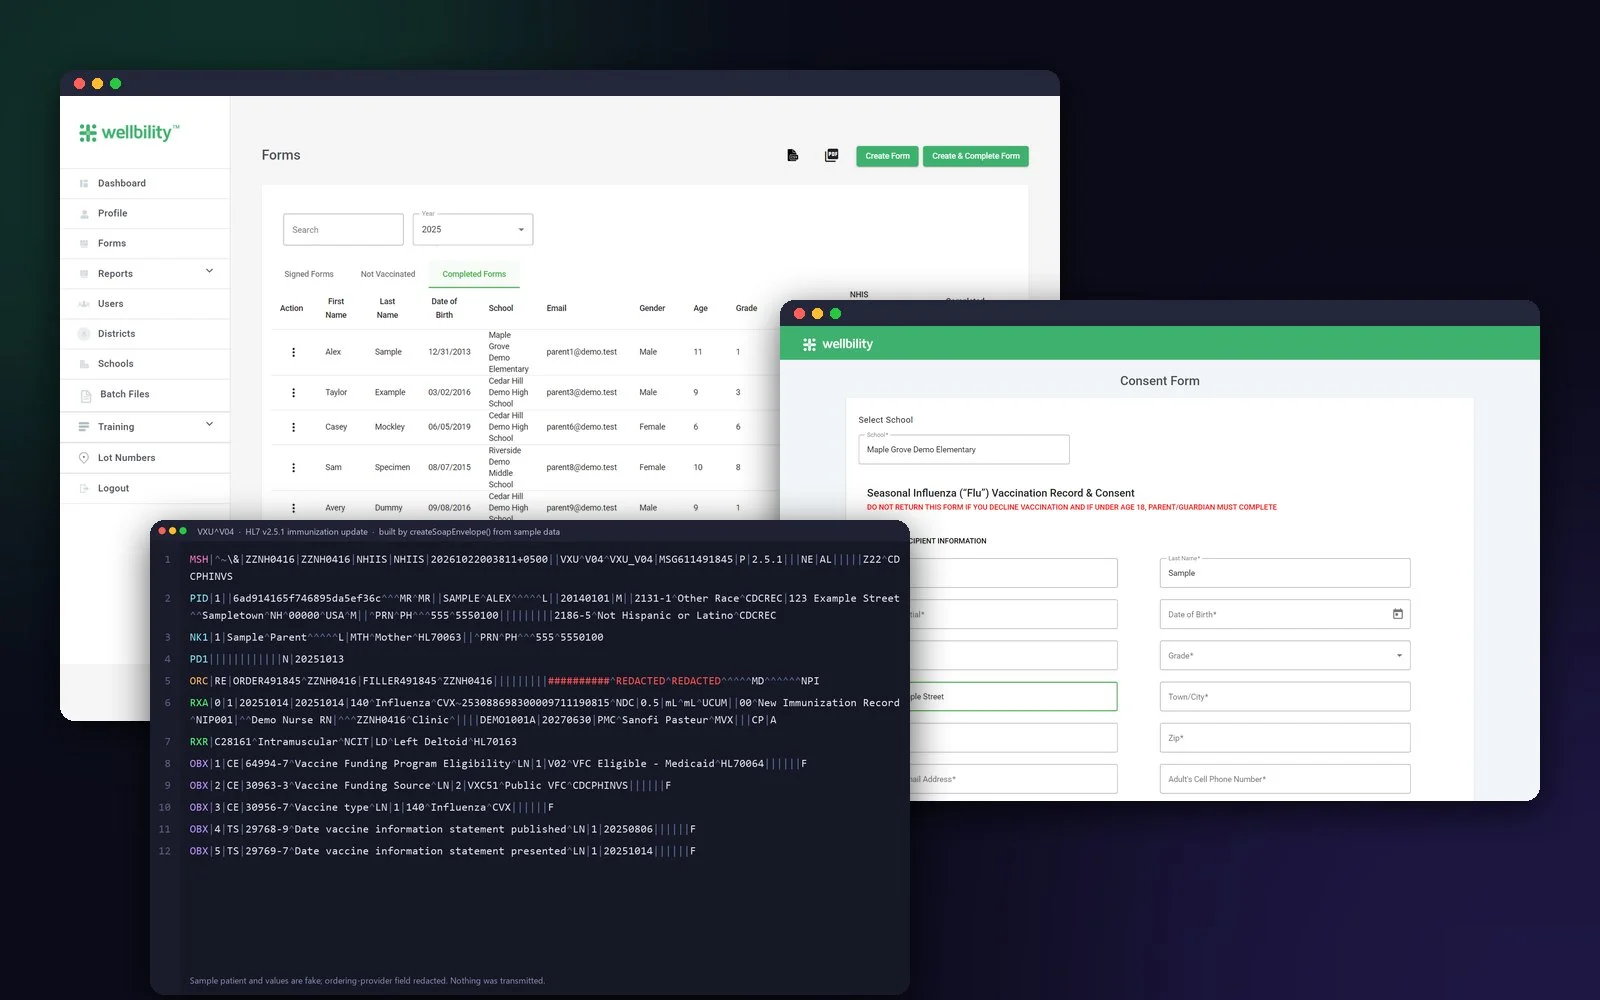The image size is (1600, 1000).
Task: Click the PDF export icon in Forms header
Action: [831, 155]
